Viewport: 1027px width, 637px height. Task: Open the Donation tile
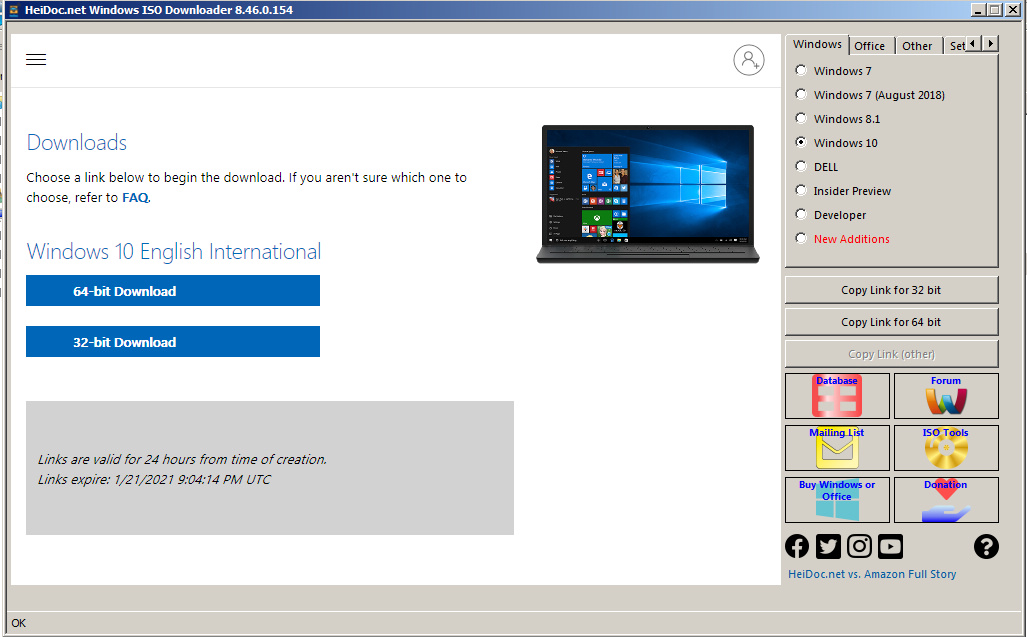946,500
